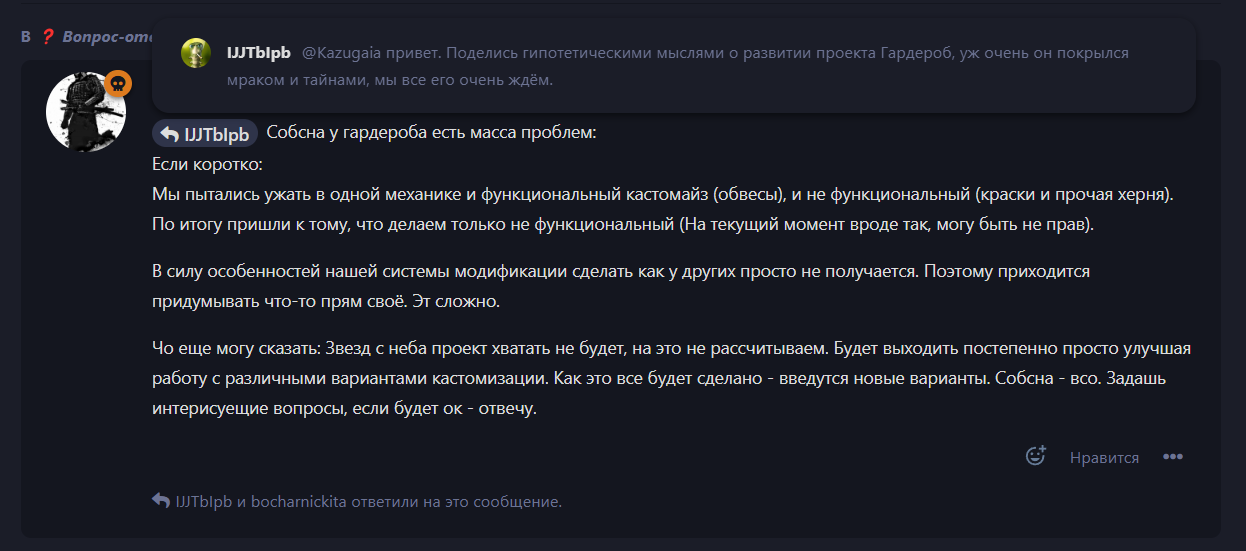Click the small green avatar in quoted preview
The image size is (1246, 551).
[196, 53]
